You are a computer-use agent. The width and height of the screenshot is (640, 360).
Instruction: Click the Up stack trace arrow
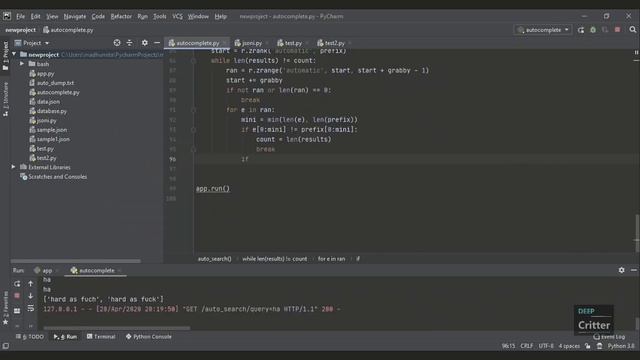31,284
